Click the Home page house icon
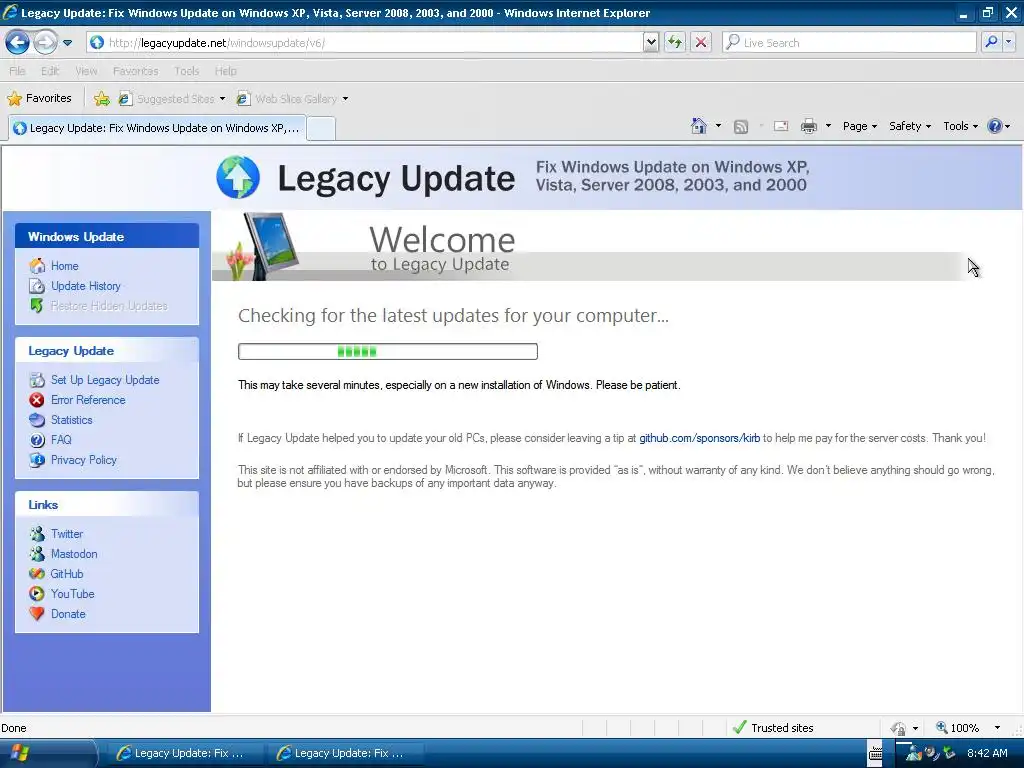 click(x=699, y=126)
